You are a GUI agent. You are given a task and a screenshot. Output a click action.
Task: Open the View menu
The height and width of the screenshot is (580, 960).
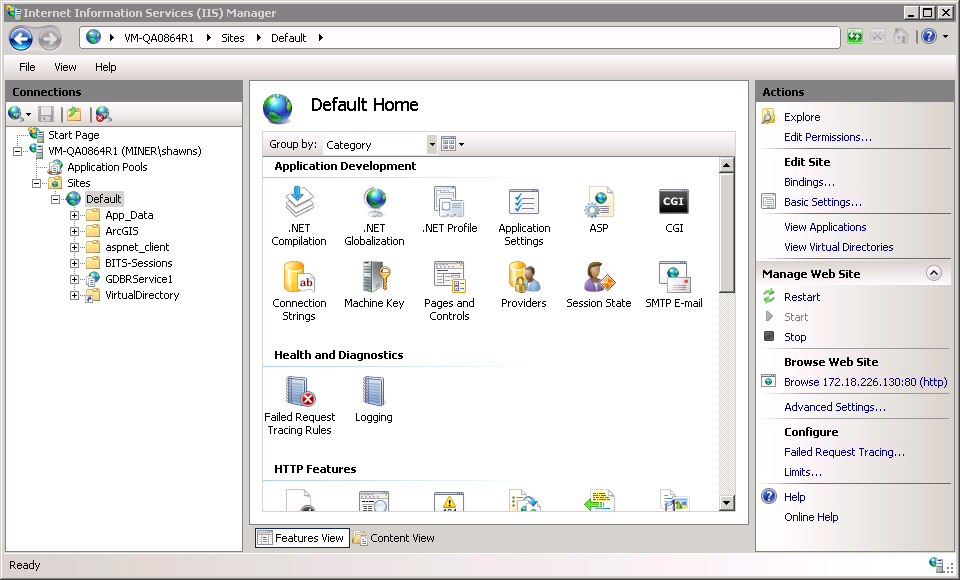click(x=65, y=67)
